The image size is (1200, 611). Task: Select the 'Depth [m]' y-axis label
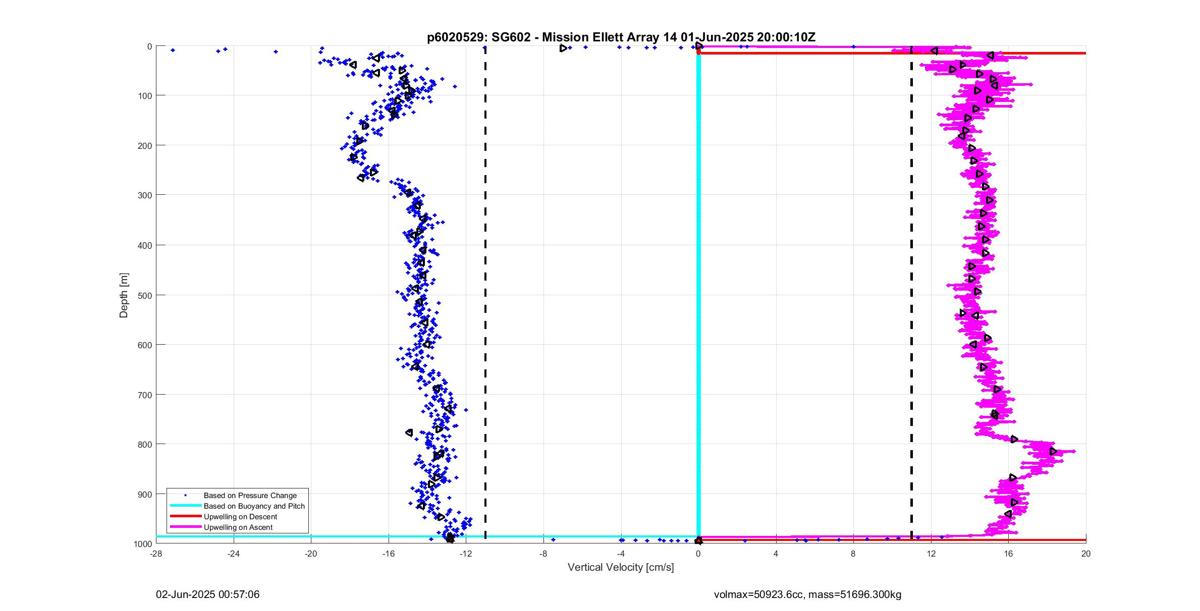(x=124, y=295)
